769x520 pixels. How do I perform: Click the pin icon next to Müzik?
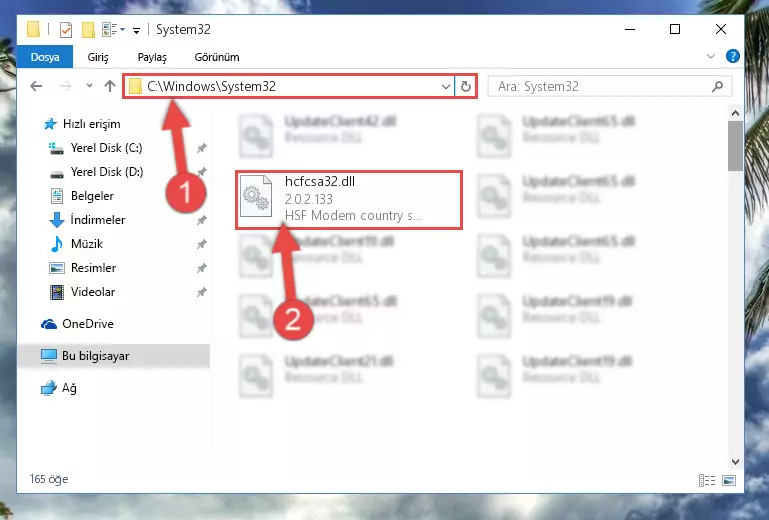click(202, 244)
